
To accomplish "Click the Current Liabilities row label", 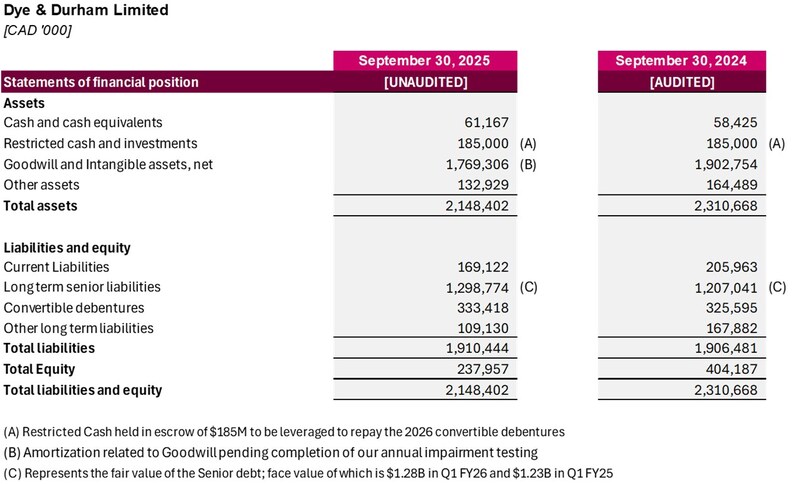I will tap(56, 267).
